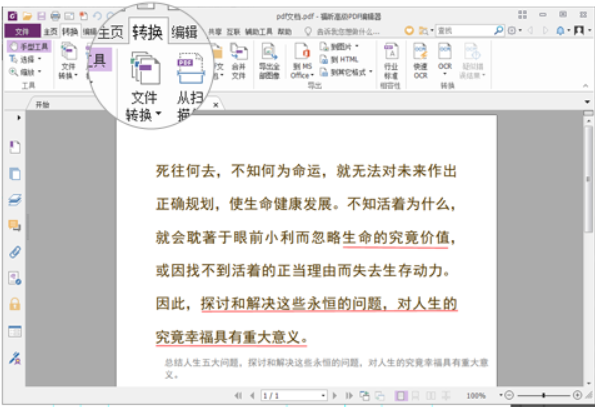Screen dimensions: 595x407
Task: Click the 合并文件 merge files icon
Action: click(x=239, y=61)
